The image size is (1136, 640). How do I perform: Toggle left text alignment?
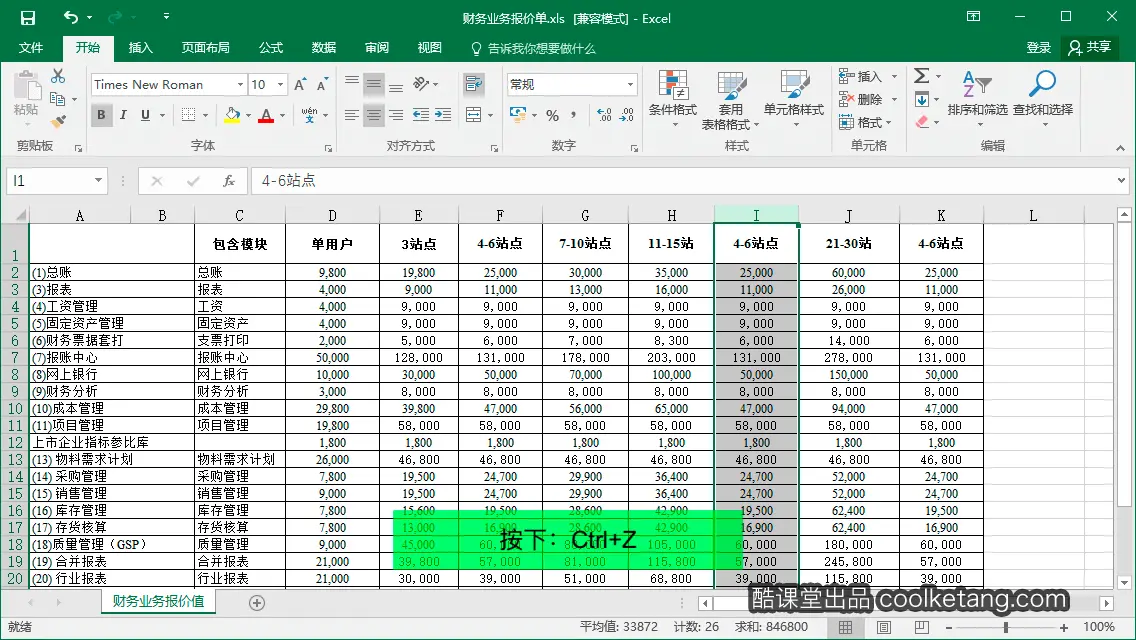351,115
